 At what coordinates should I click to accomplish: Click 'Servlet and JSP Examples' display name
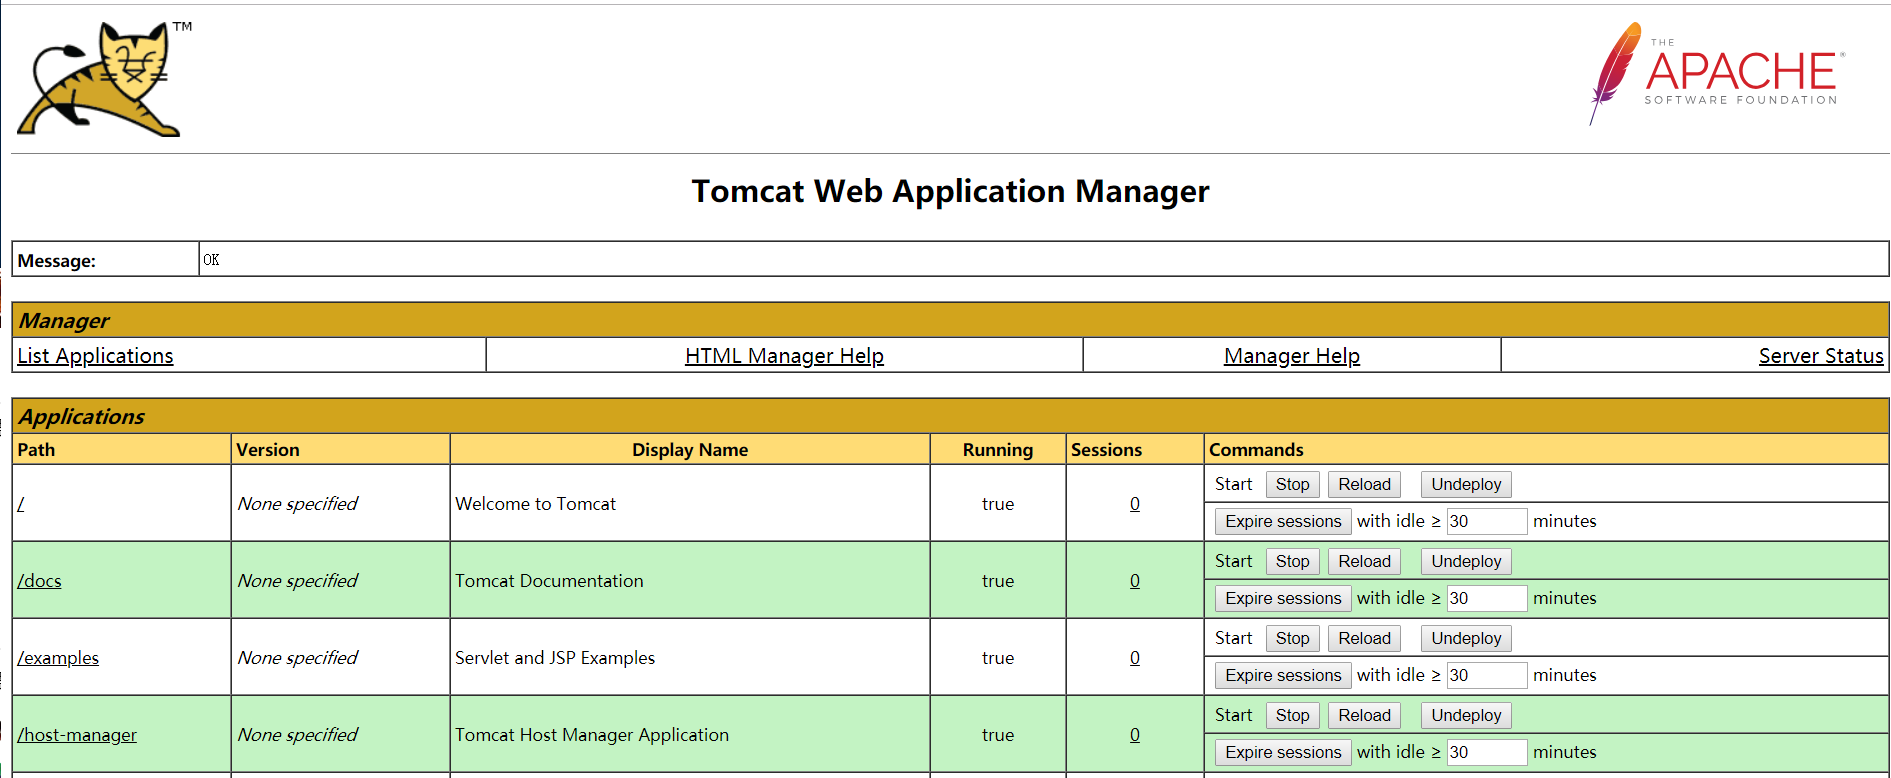coord(555,658)
